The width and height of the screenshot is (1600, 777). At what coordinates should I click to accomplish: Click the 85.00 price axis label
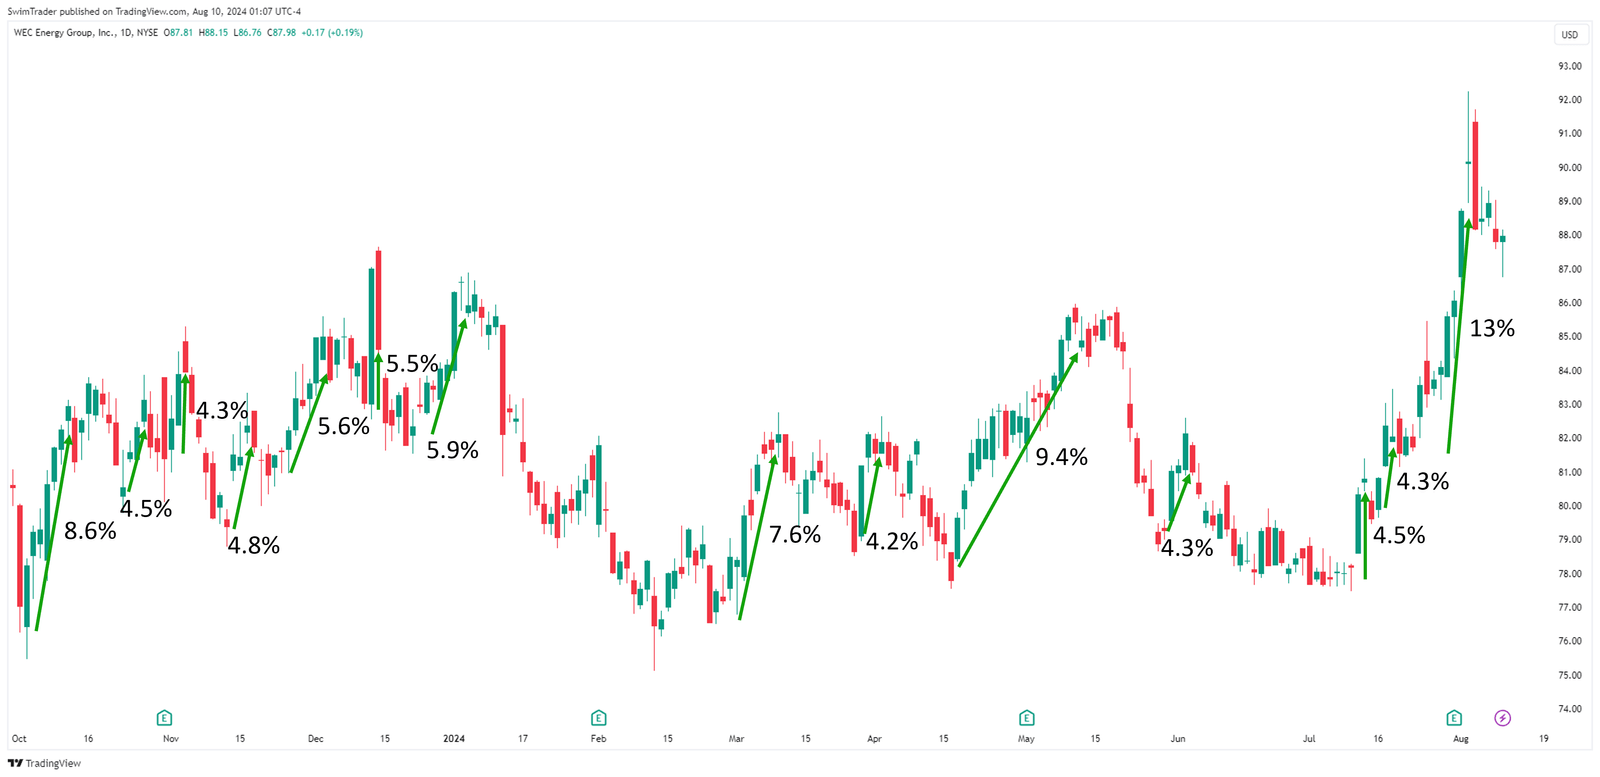pyautogui.click(x=1570, y=337)
